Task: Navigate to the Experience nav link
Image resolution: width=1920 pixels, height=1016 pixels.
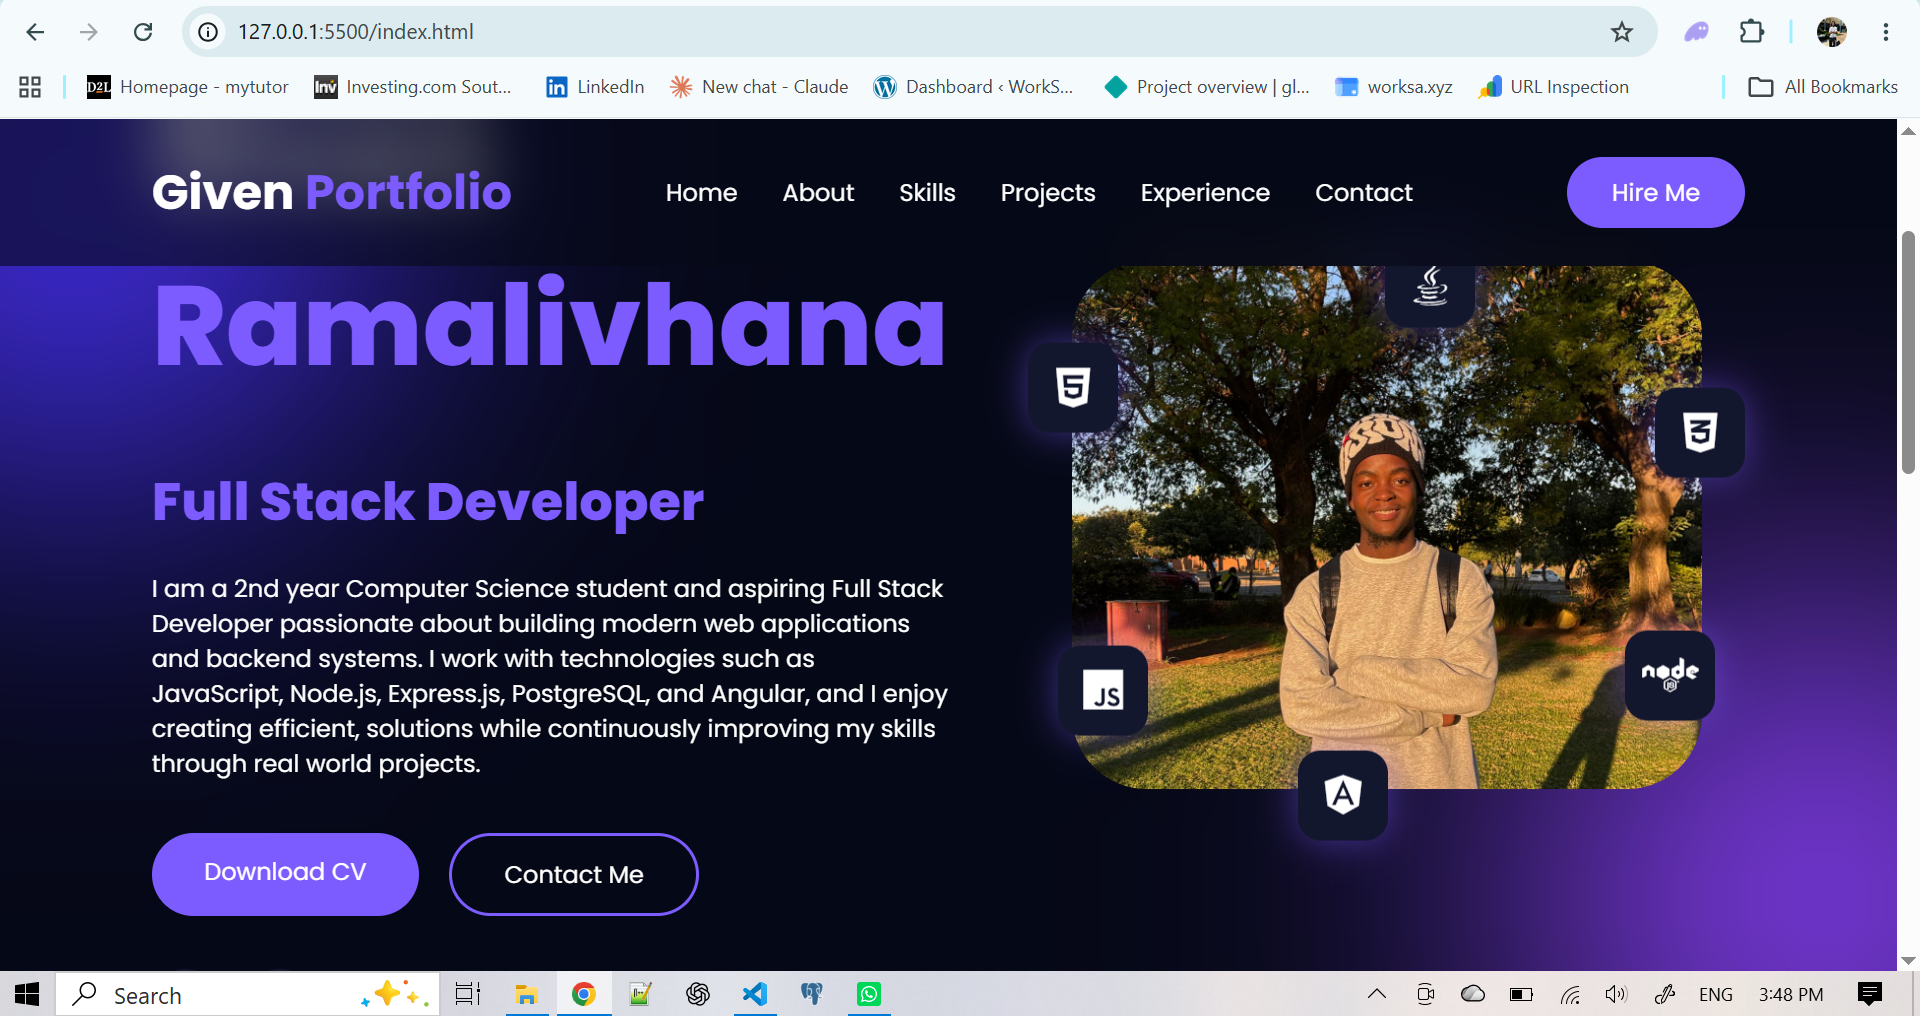Action: [x=1205, y=193]
